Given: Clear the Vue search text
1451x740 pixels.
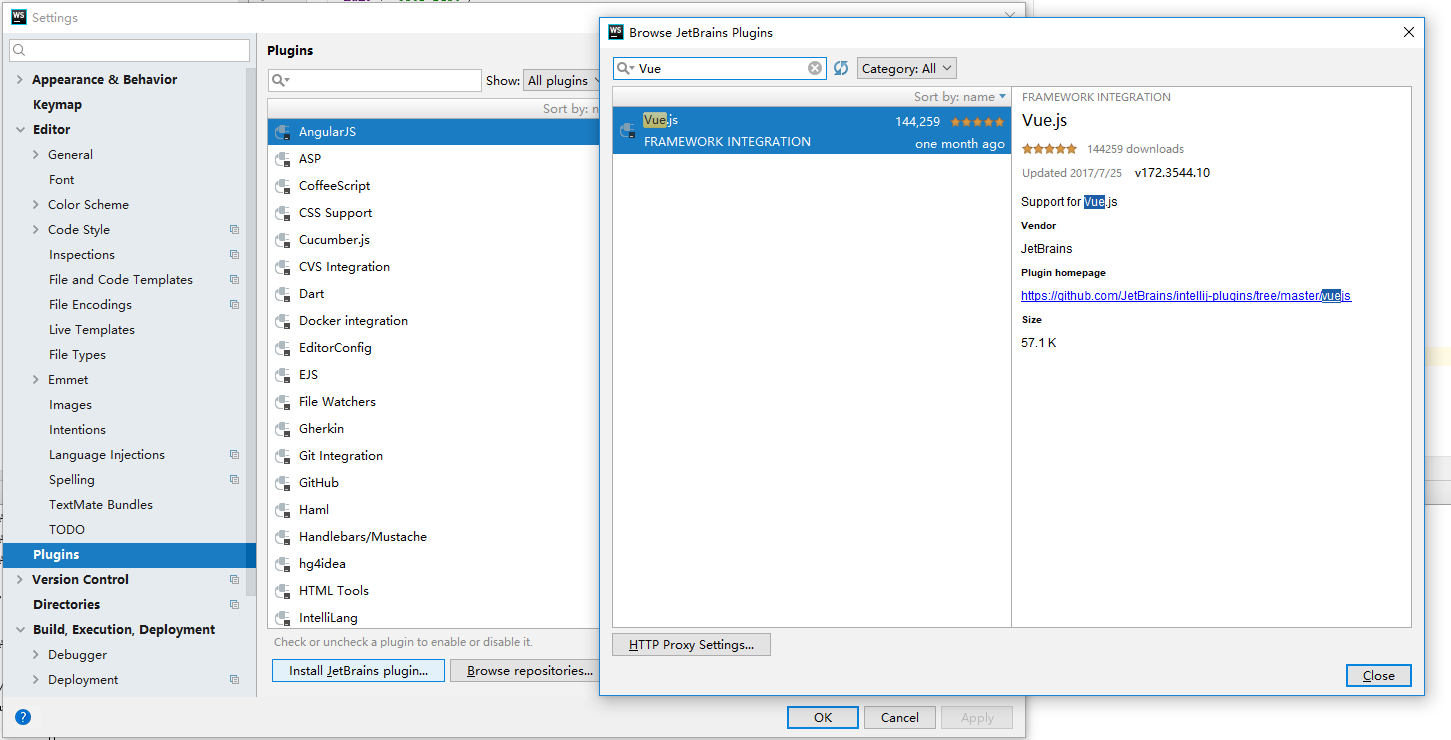Looking at the screenshot, I should [x=815, y=68].
